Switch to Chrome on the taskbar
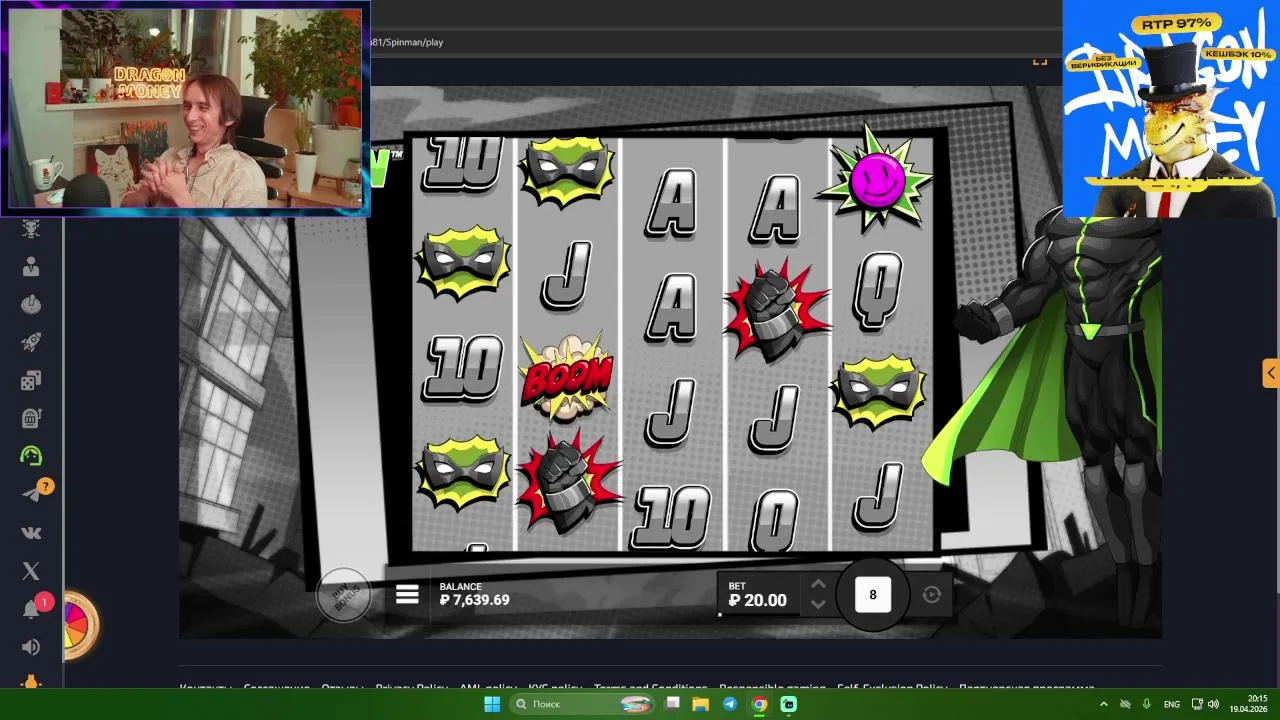This screenshot has width=1280, height=720. pyautogui.click(x=759, y=704)
